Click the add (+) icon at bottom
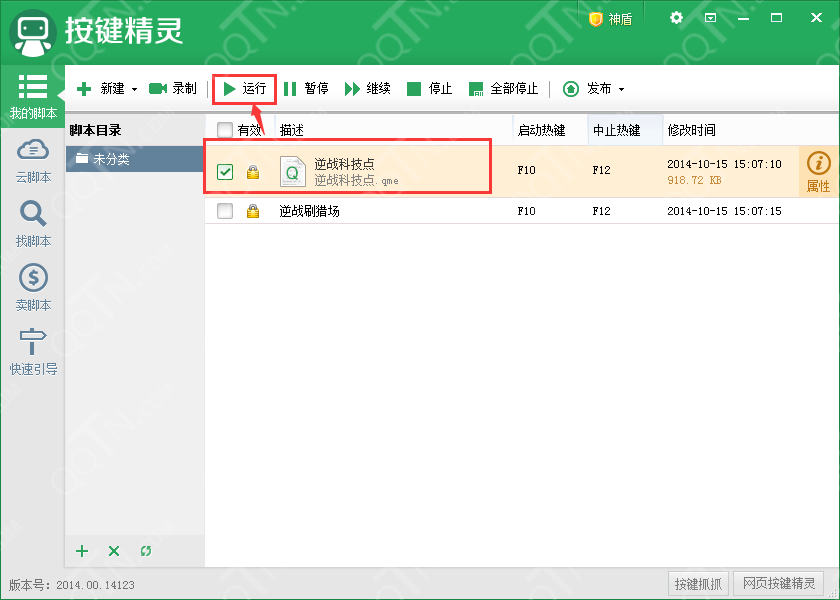The image size is (840, 600). coord(81,551)
